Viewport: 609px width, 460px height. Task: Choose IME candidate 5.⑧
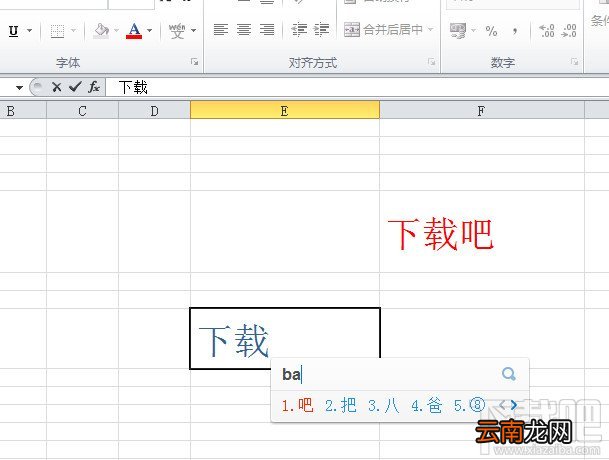(470, 405)
